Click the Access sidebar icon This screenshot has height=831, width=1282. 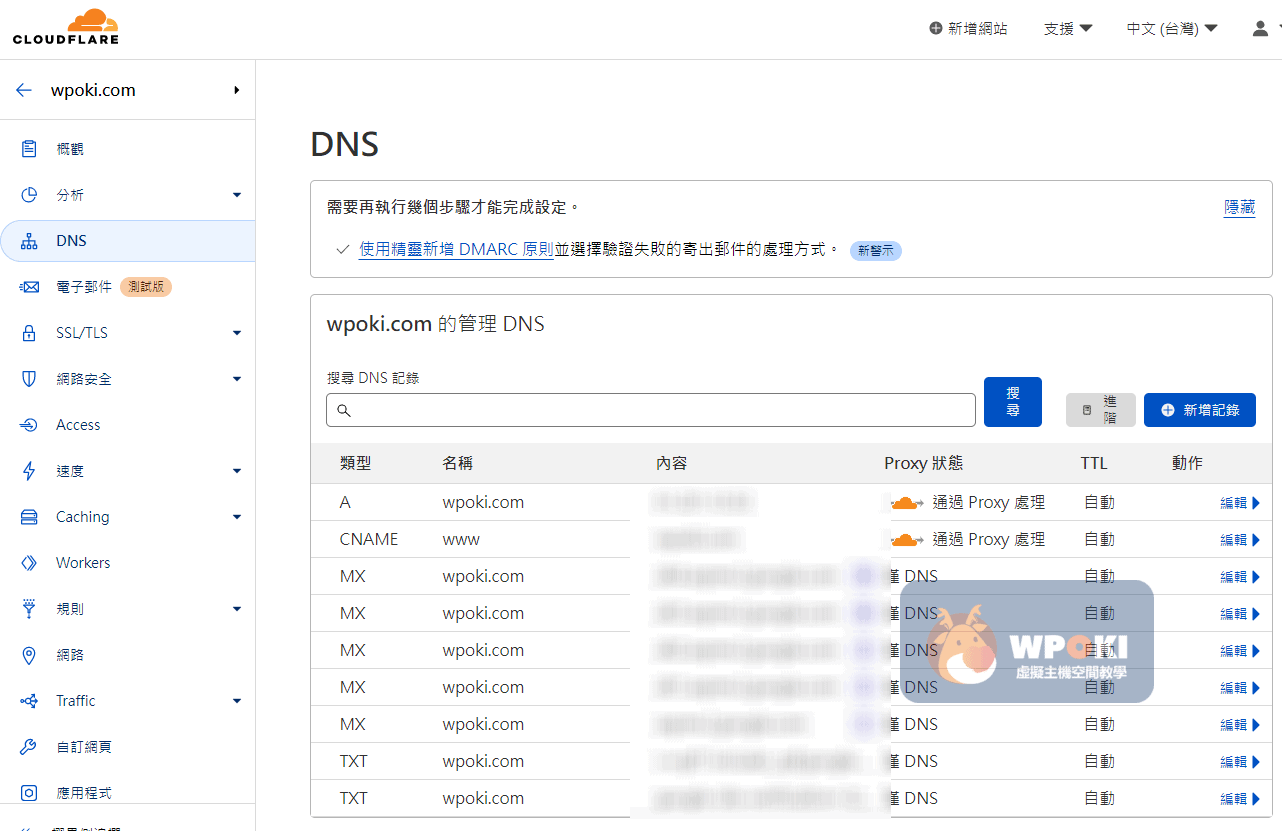tap(29, 425)
